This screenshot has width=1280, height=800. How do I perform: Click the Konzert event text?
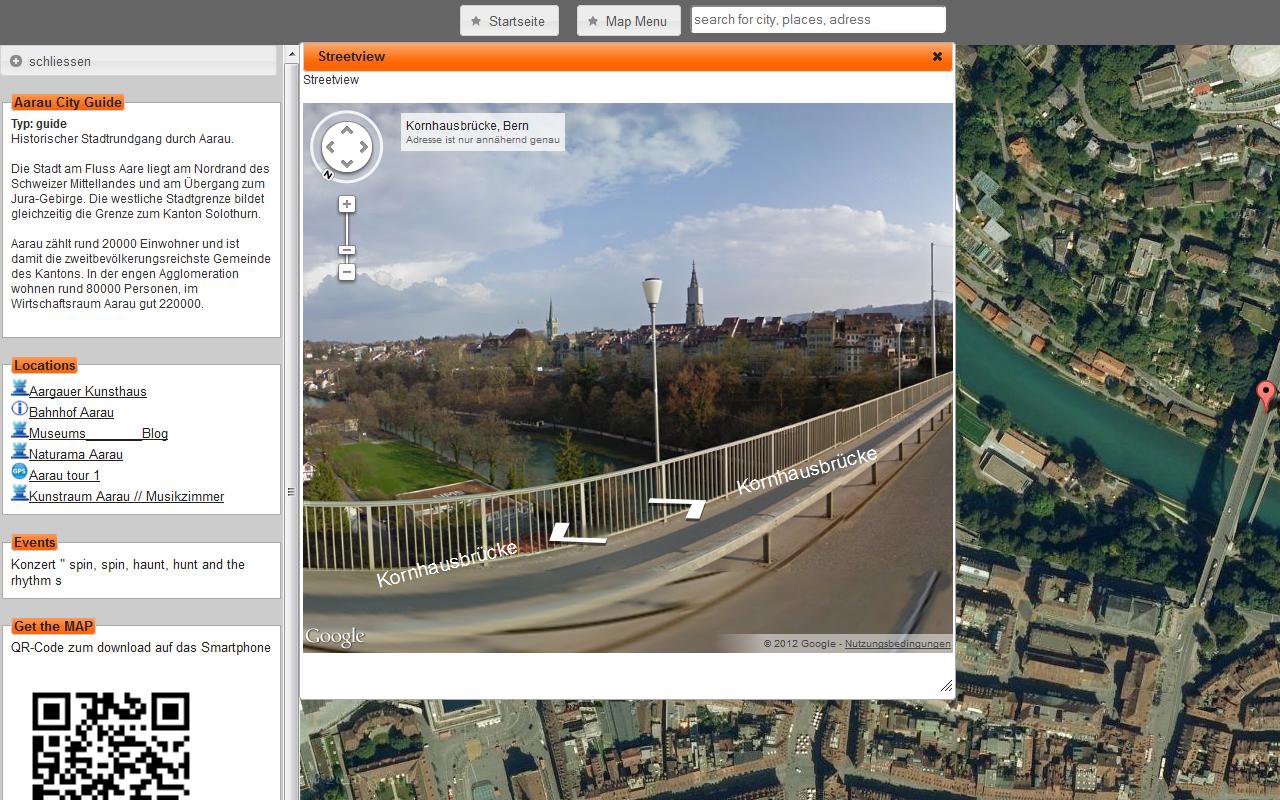(x=128, y=573)
